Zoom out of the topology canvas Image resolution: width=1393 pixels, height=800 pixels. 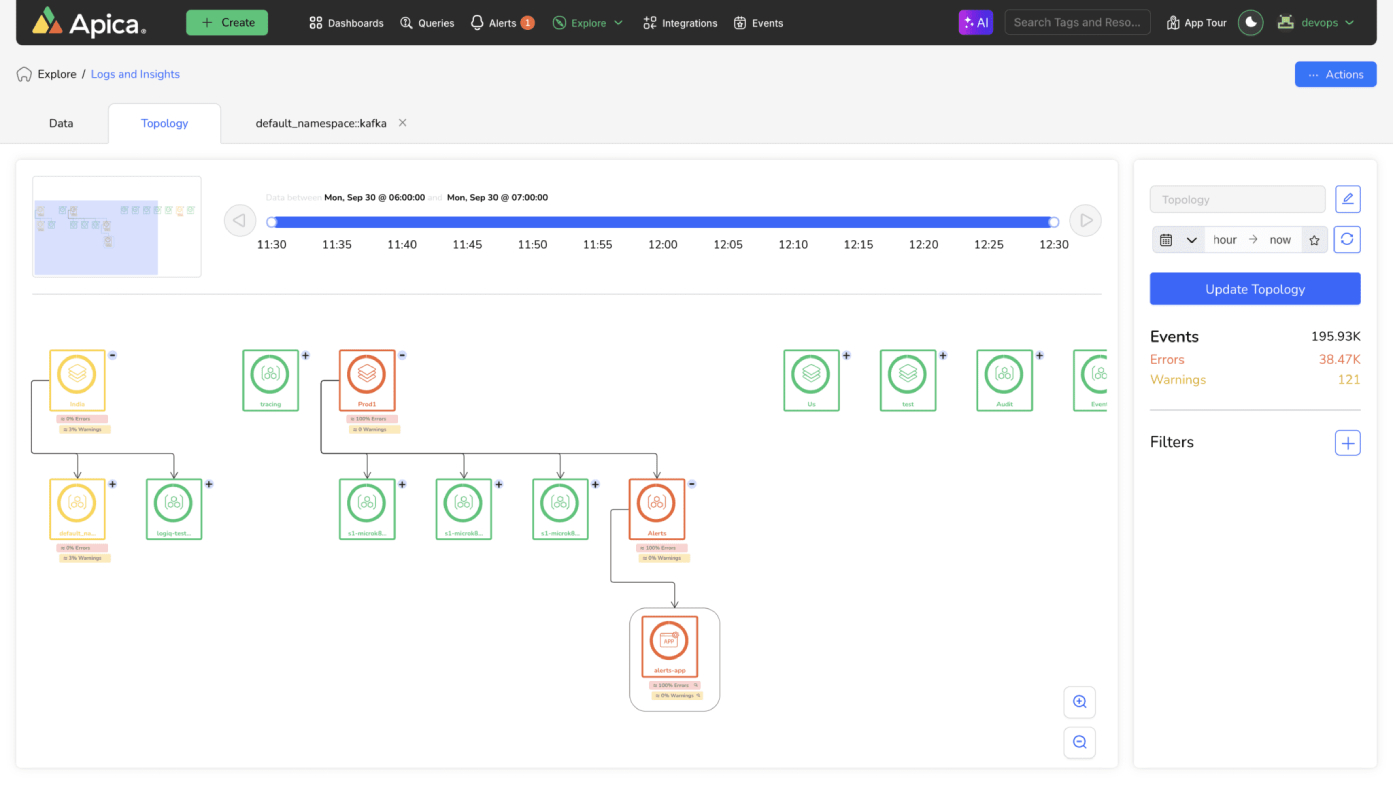pyautogui.click(x=1079, y=742)
